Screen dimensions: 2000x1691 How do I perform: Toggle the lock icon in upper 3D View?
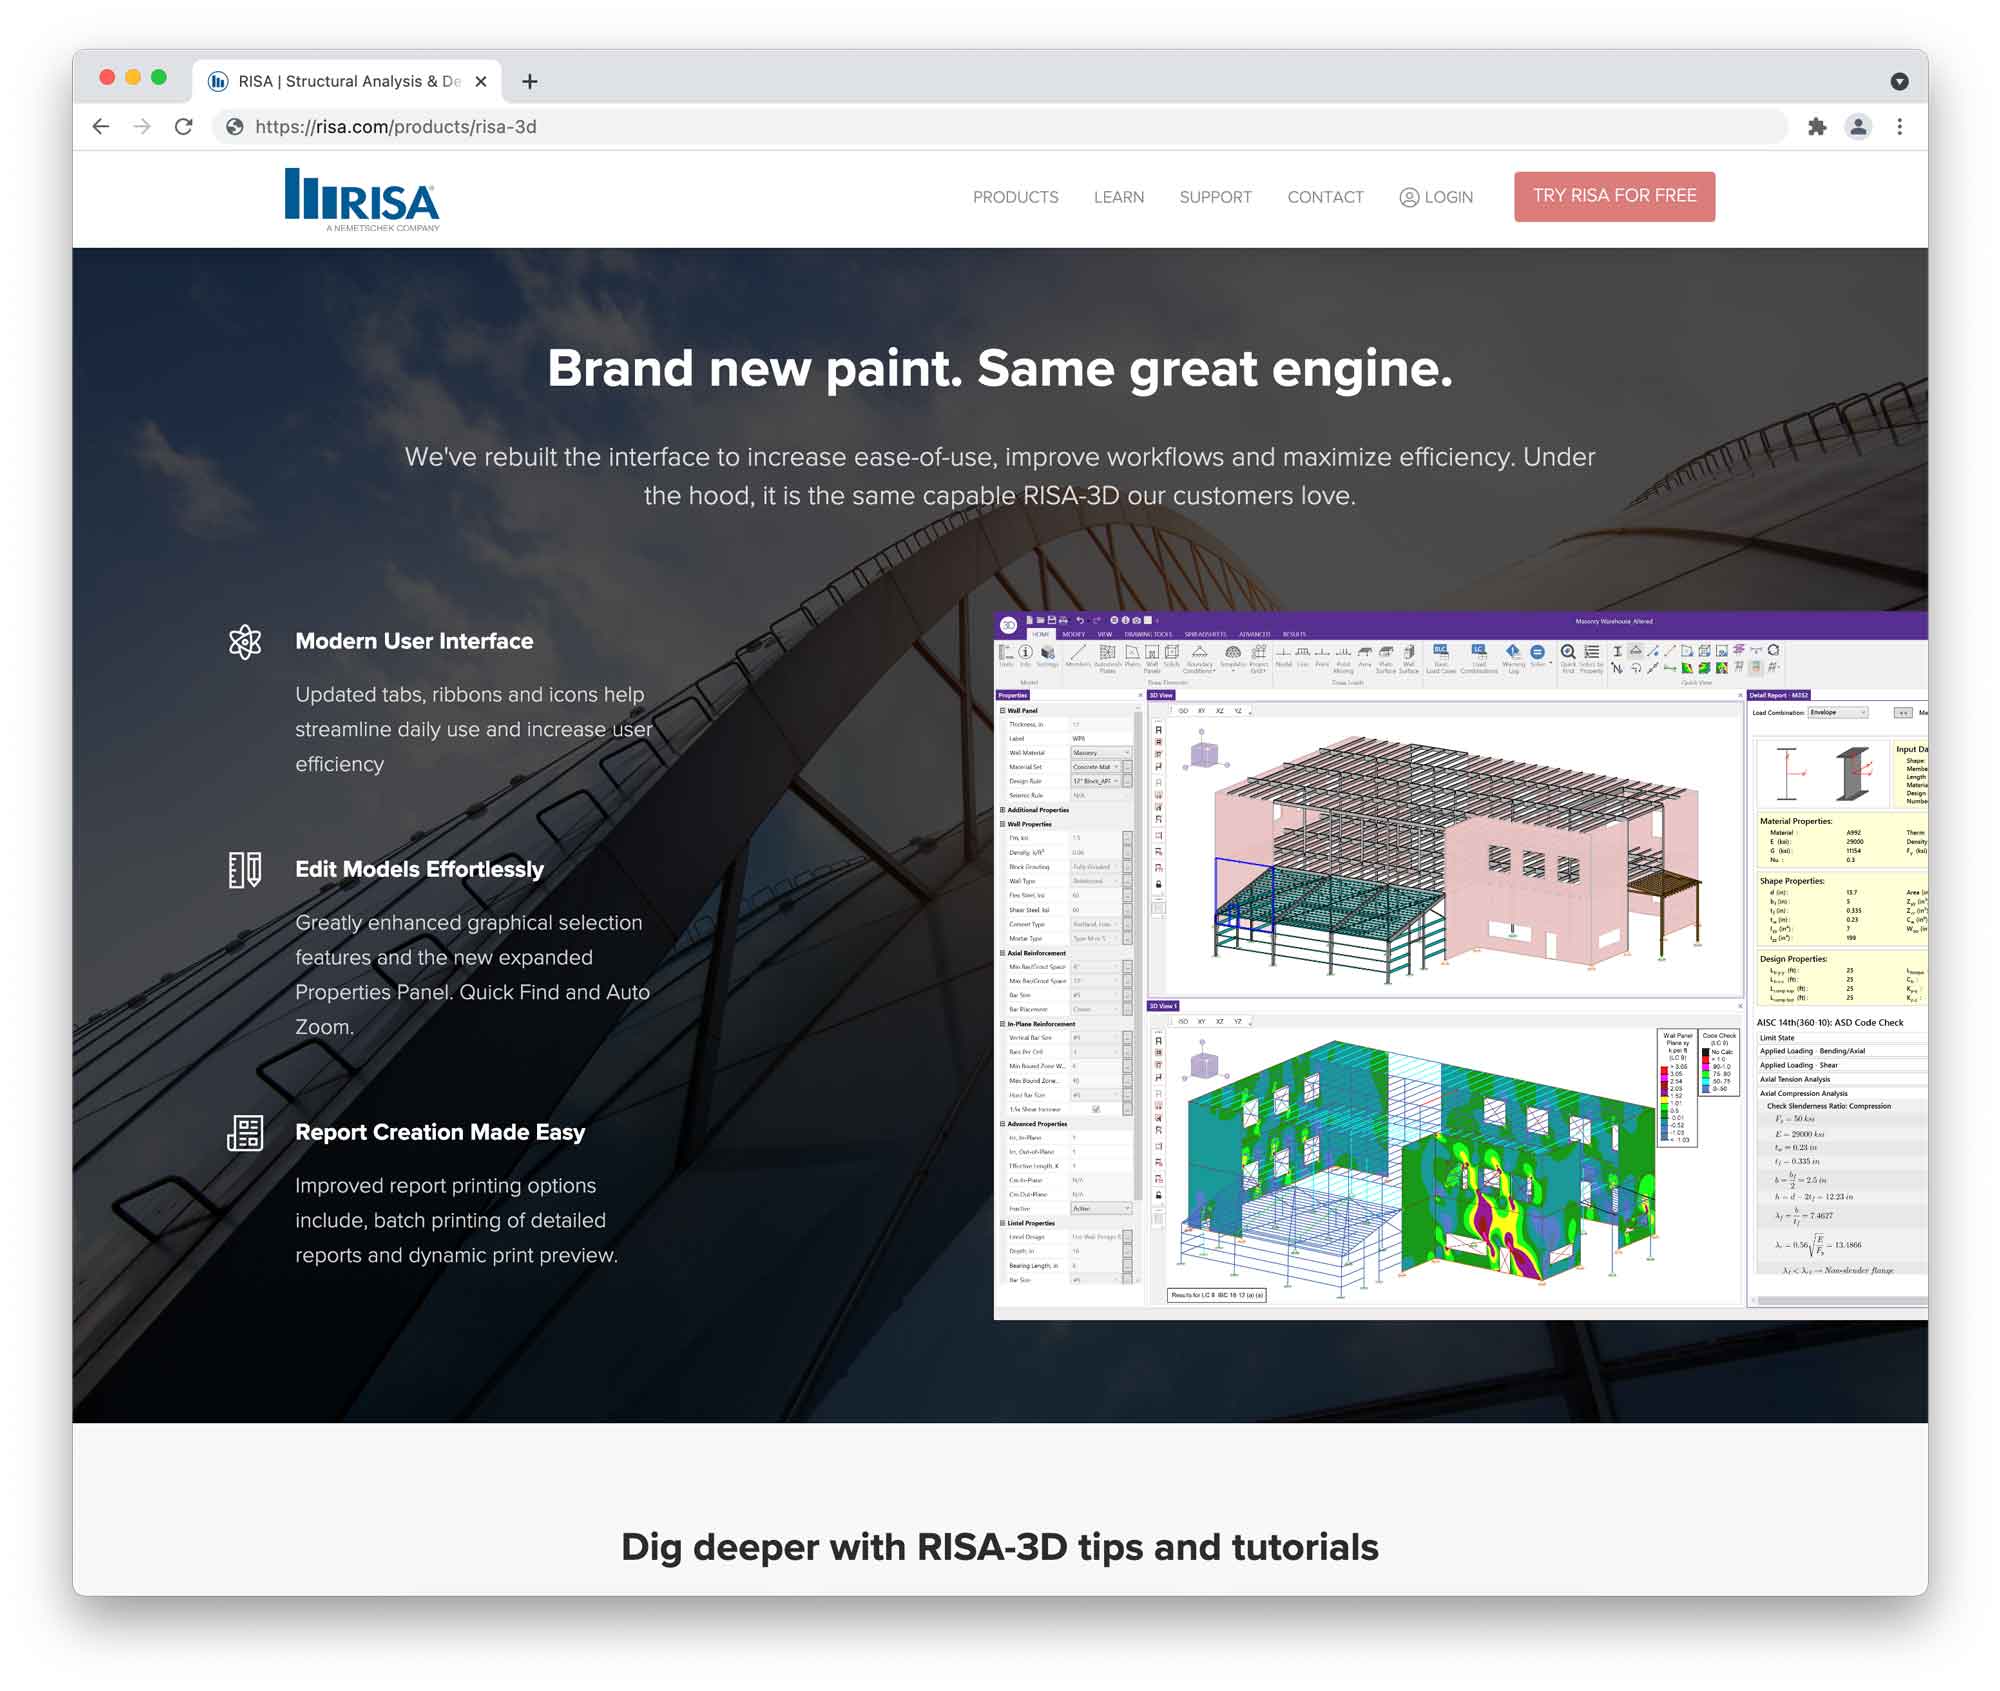click(x=1158, y=885)
